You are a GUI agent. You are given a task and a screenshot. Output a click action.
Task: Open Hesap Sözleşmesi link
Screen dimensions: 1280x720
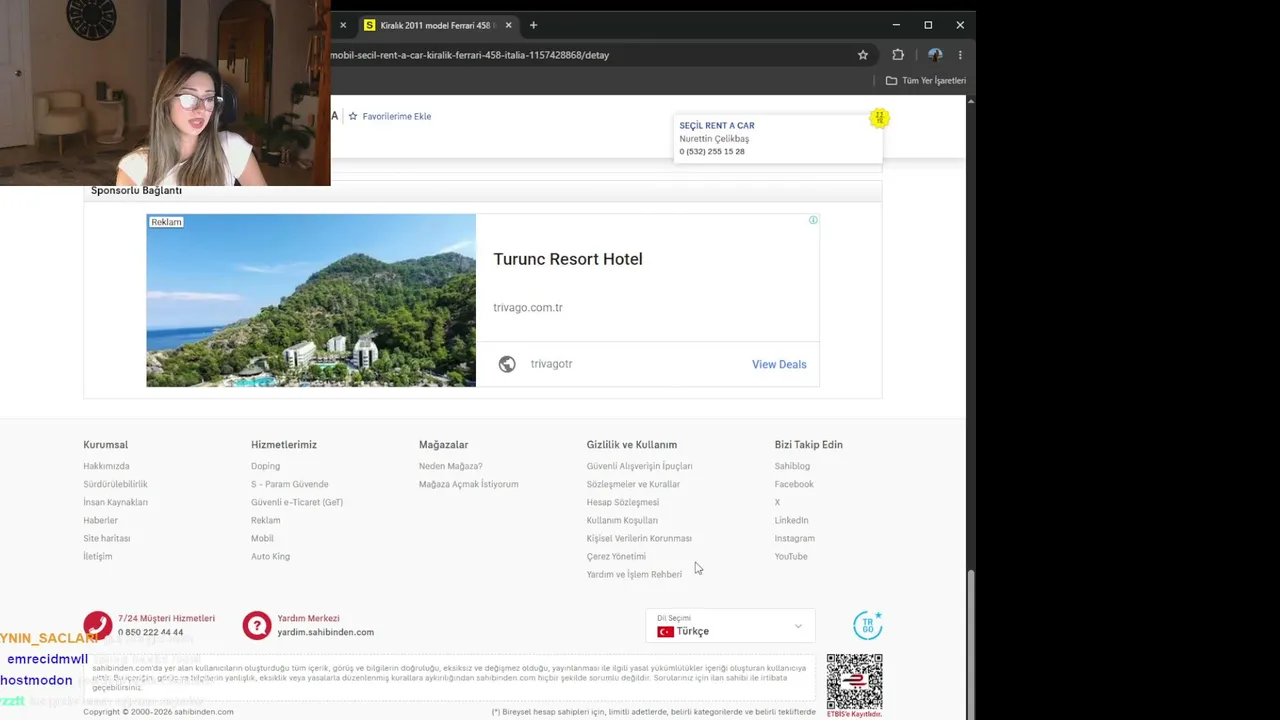click(623, 502)
